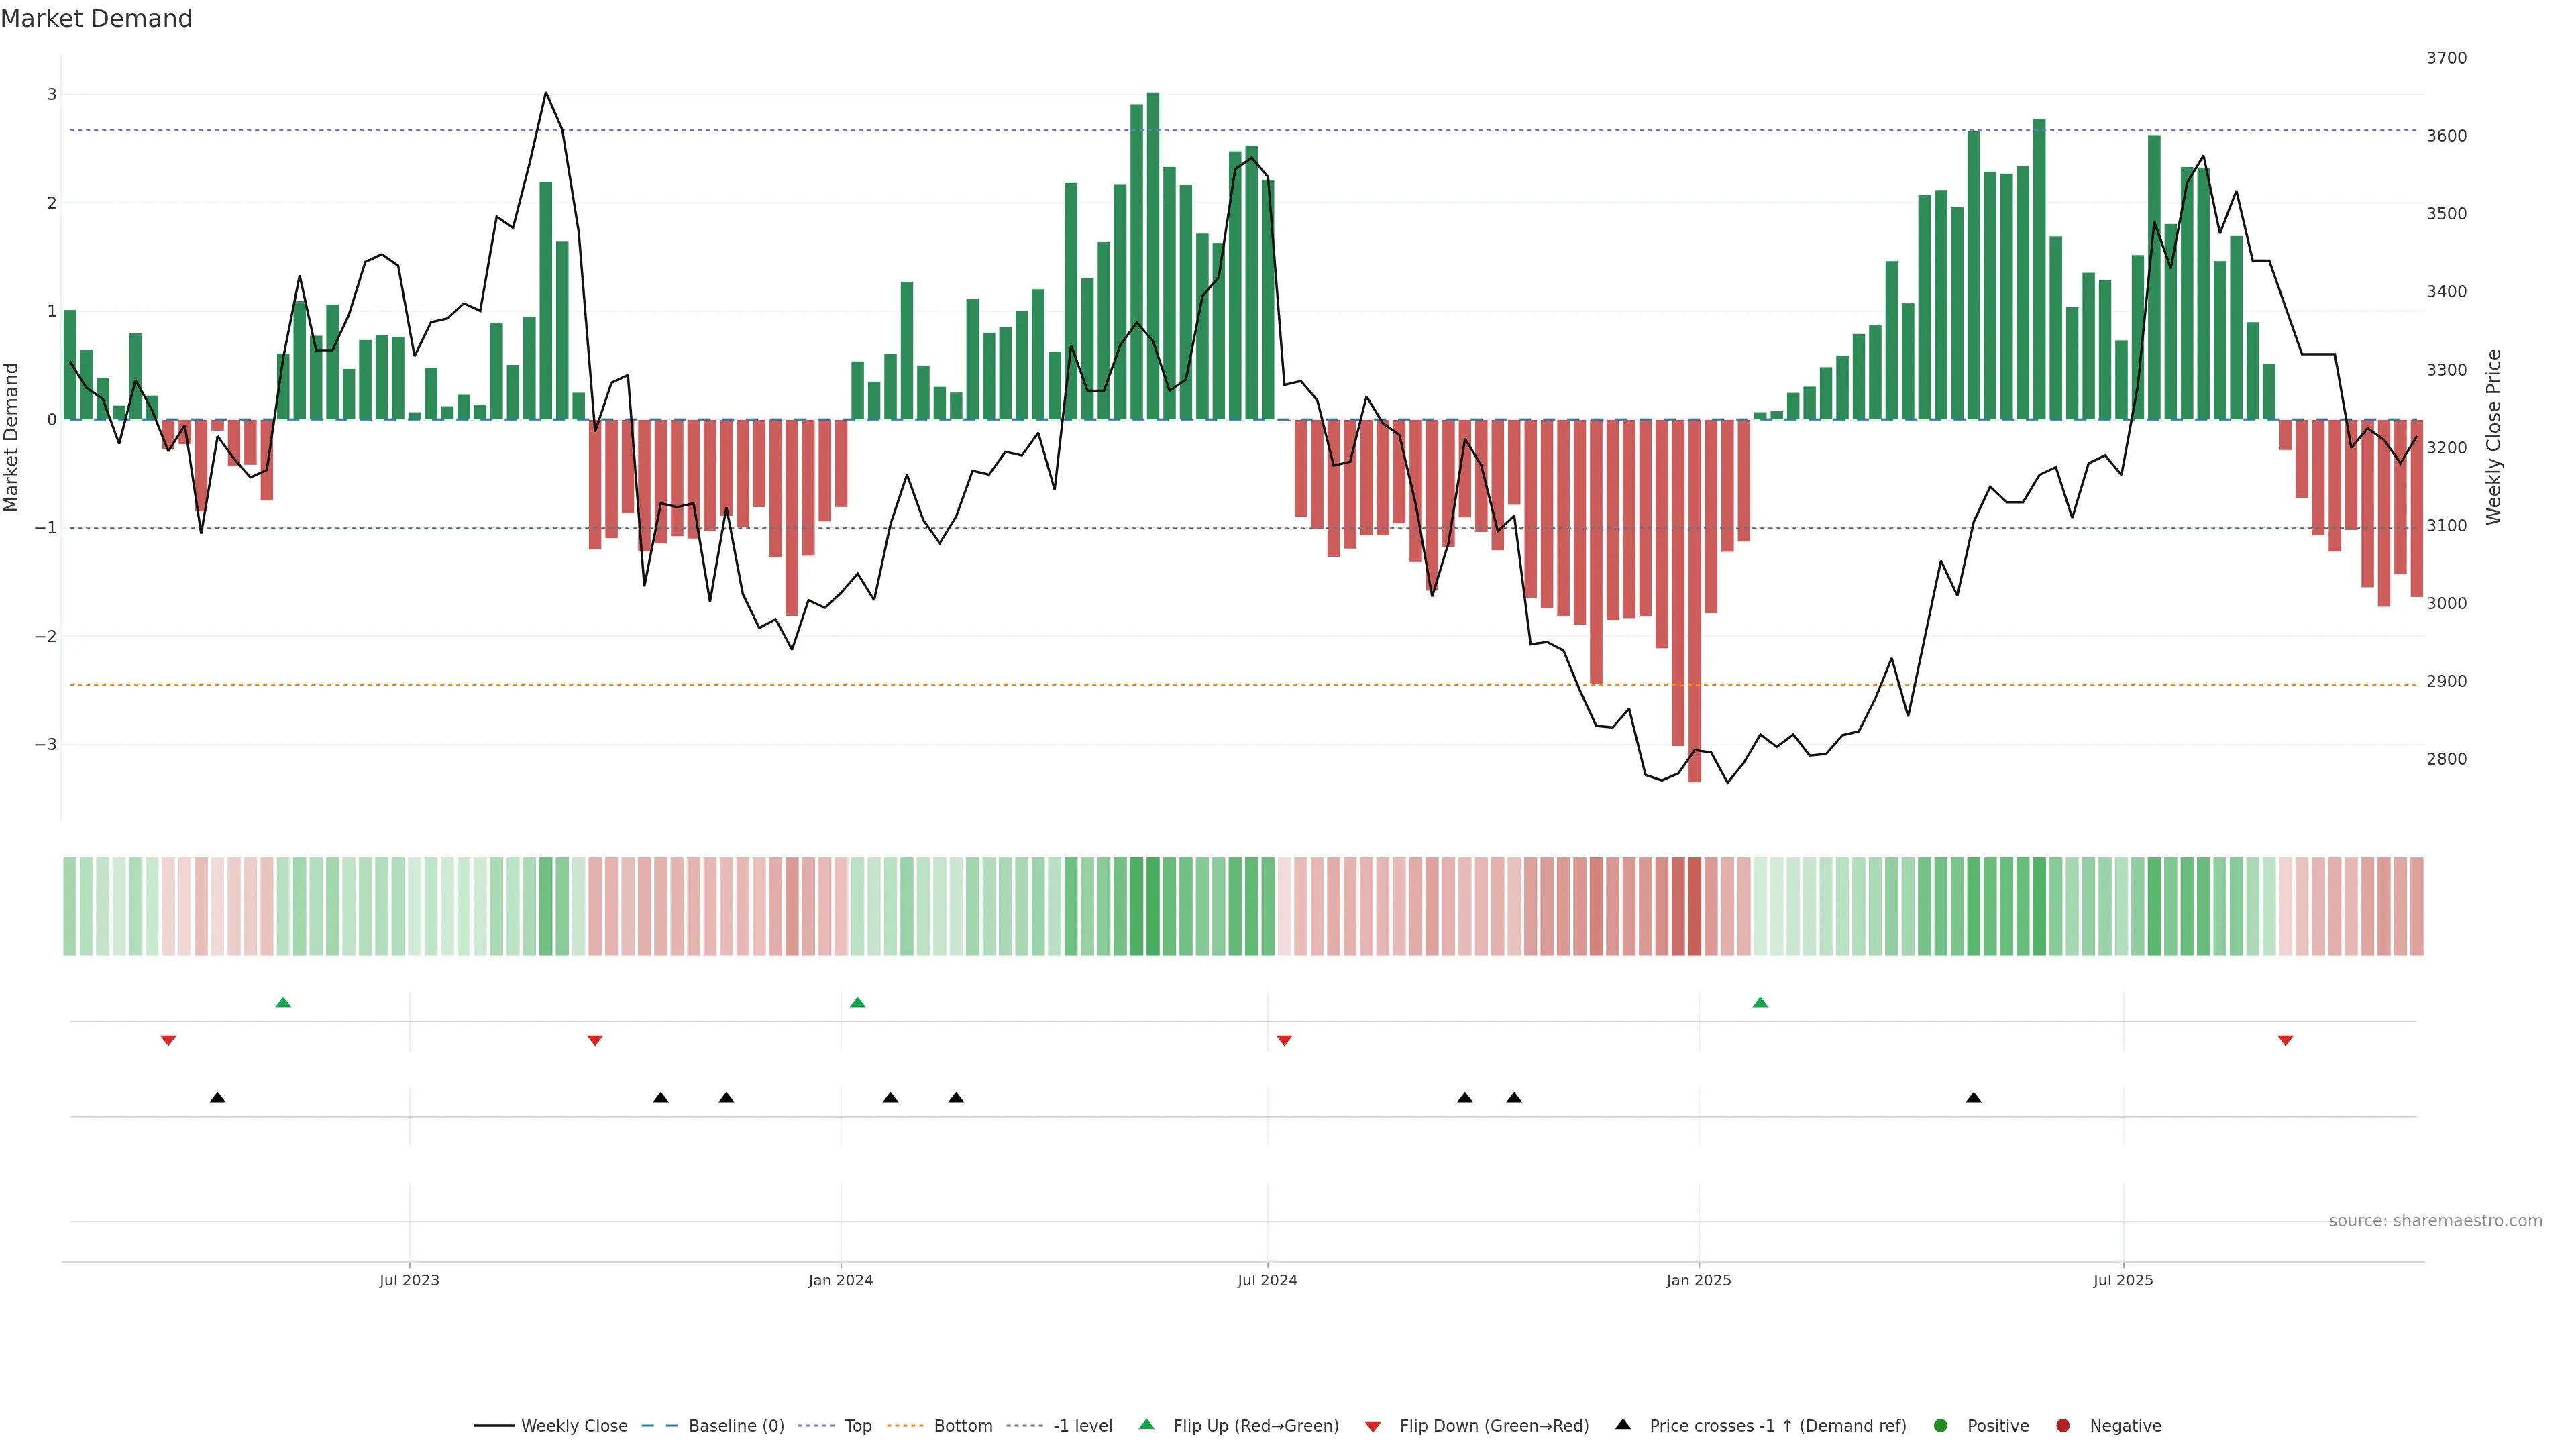Click the Price crosses -1 black triangle legend icon

tap(1623, 1424)
